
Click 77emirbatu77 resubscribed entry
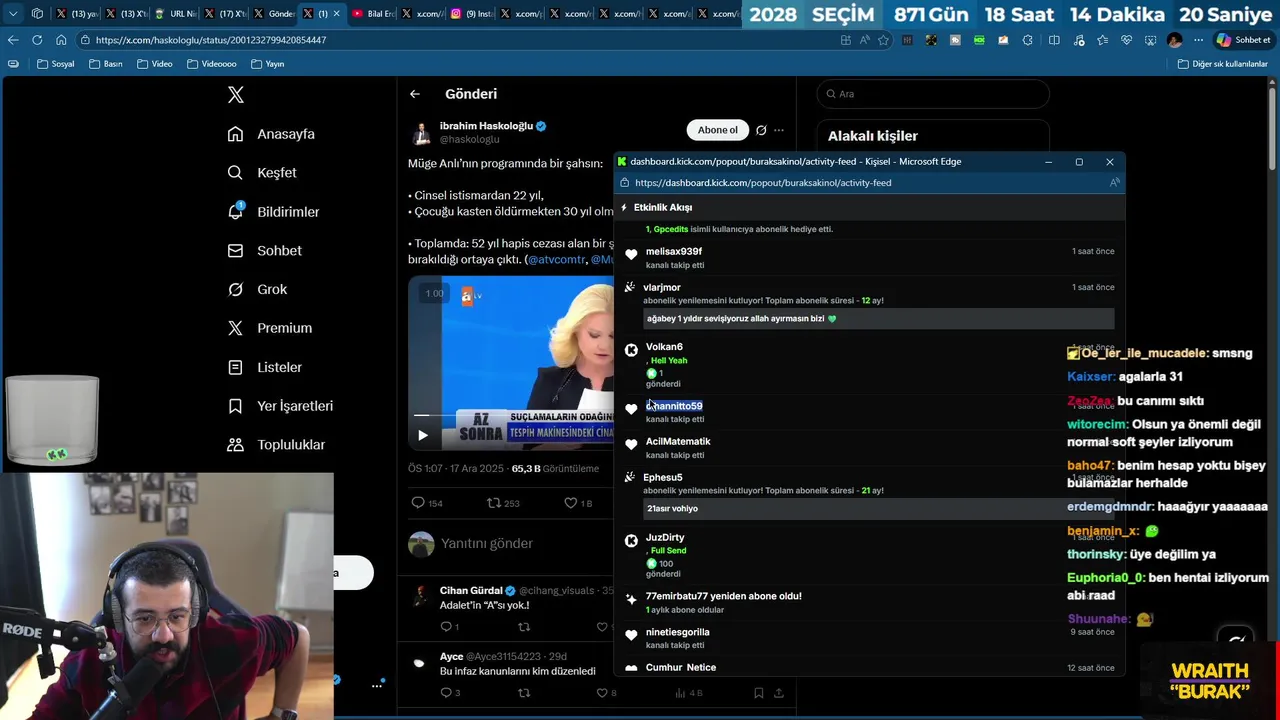coord(723,596)
